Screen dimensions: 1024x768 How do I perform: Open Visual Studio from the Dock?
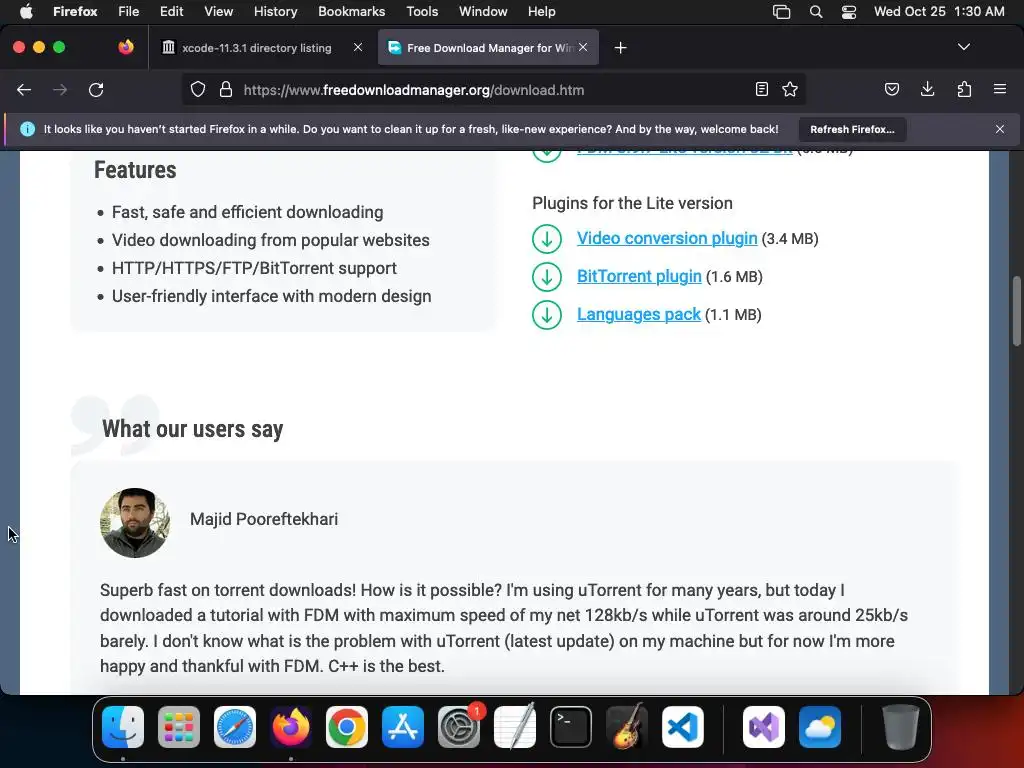(x=764, y=727)
